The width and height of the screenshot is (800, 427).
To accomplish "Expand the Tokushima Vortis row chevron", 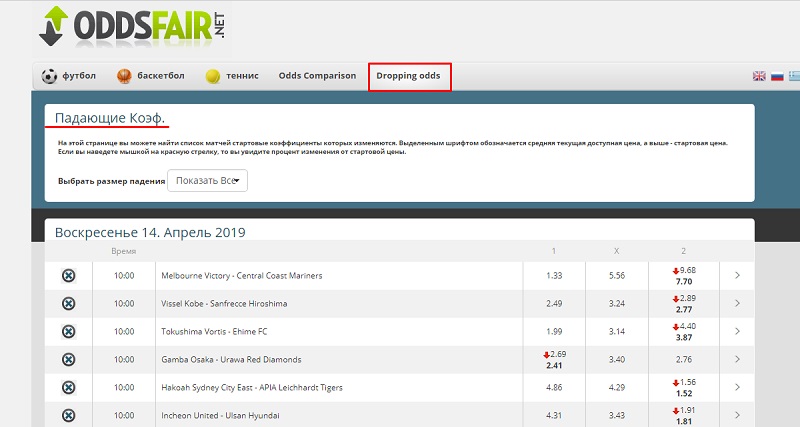I will click(737, 332).
